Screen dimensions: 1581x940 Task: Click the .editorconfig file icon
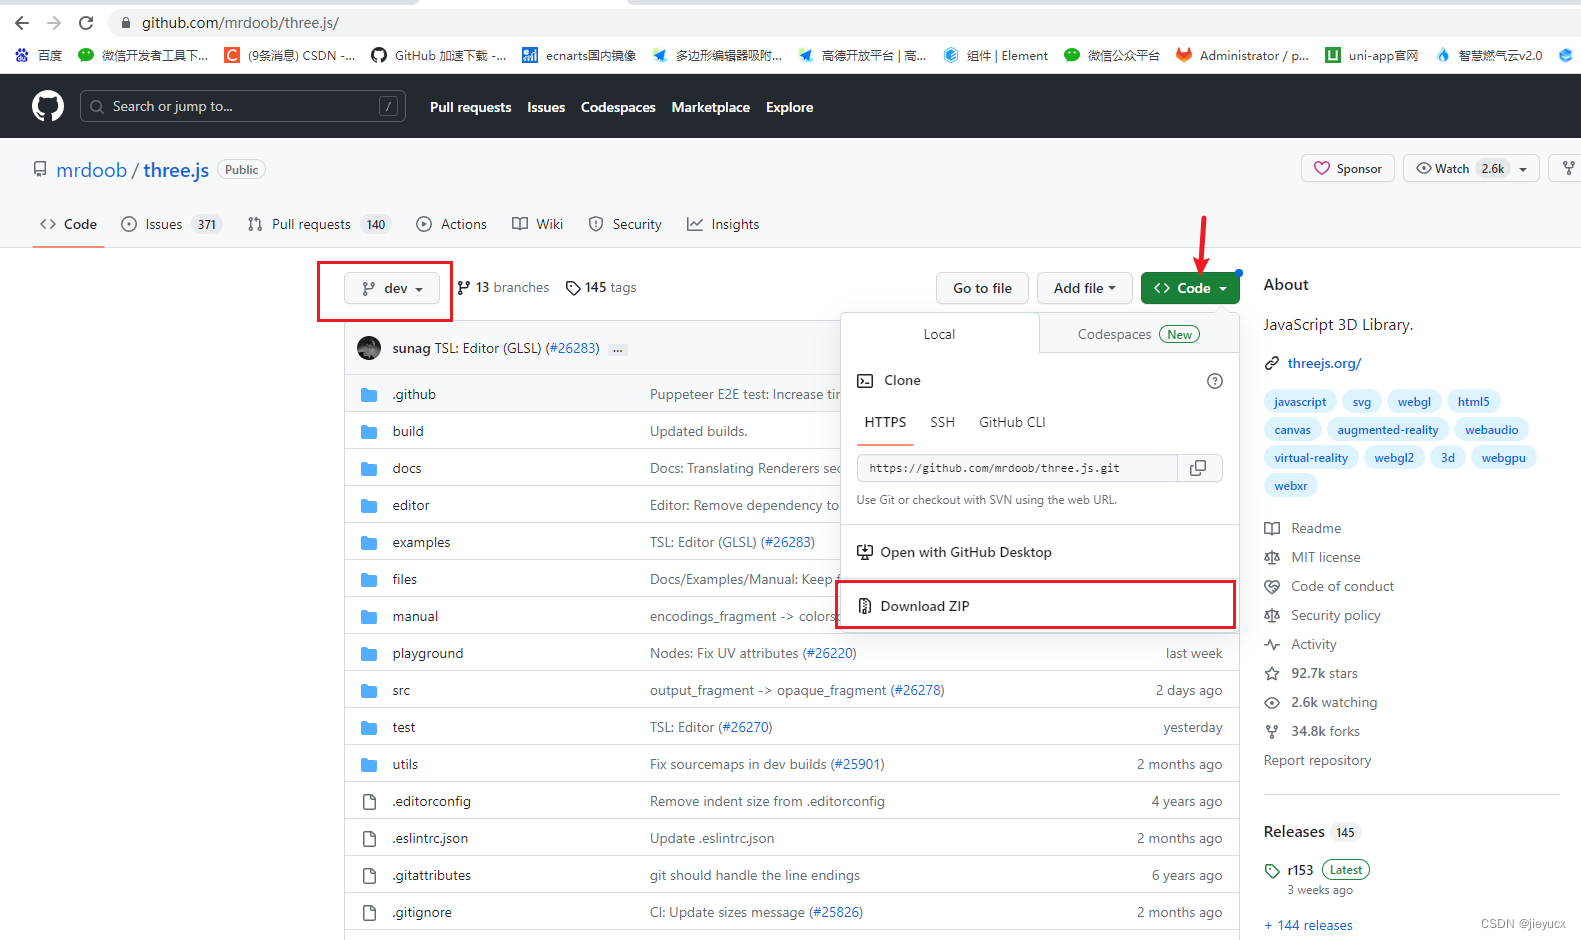(x=369, y=802)
